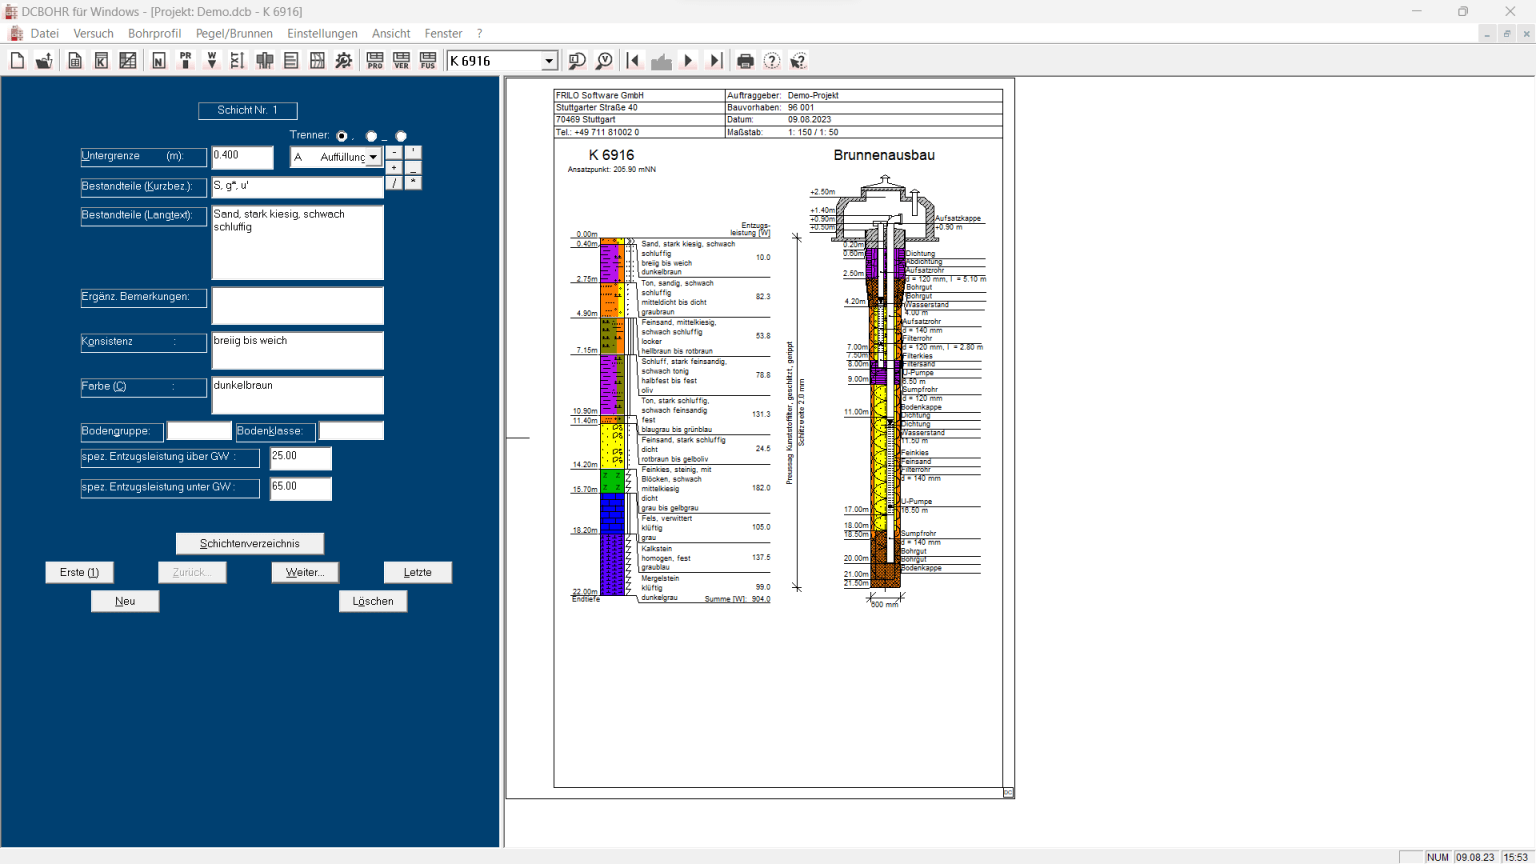Viewport: 1536px width, 864px height.
Task: Click the Schichtenverzeichnis button
Action: (250, 544)
